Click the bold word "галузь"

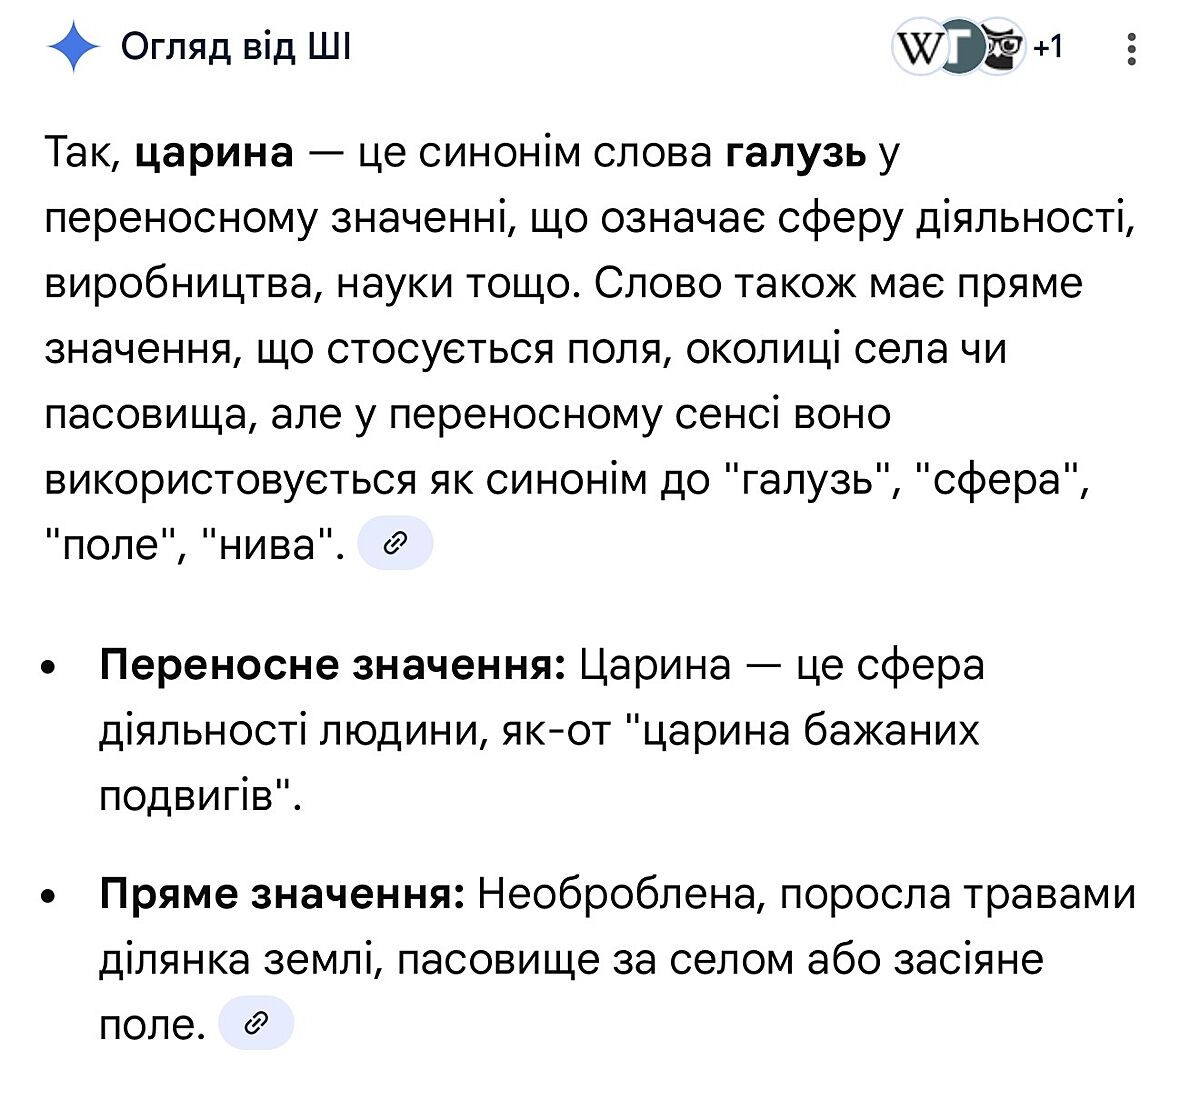pyautogui.click(x=796, y=154)
